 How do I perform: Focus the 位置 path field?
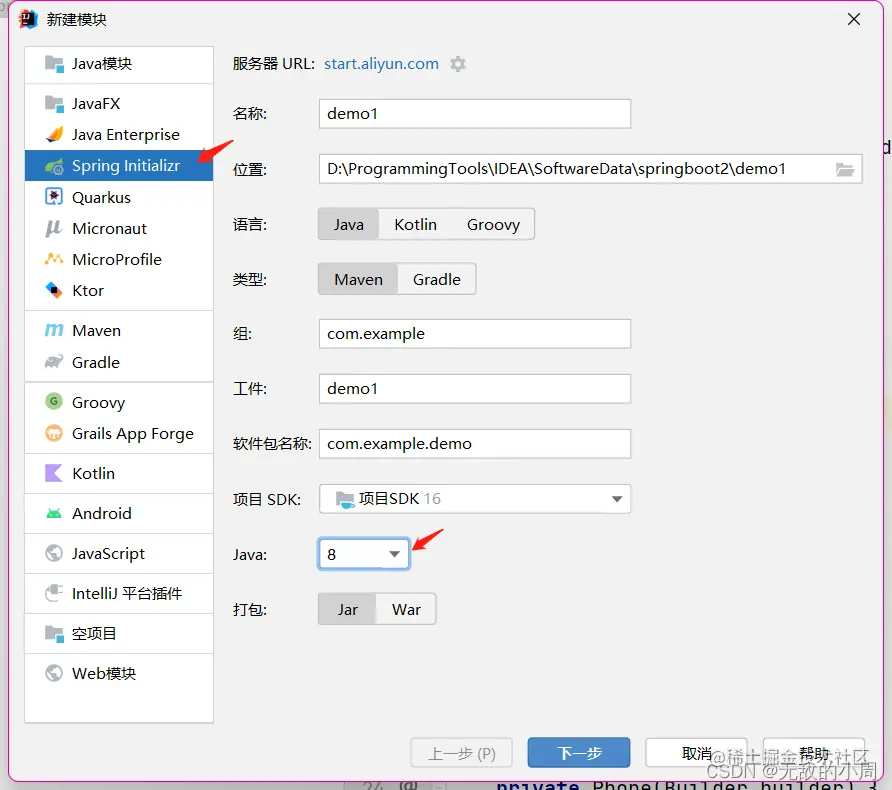[x=590, y=169]
